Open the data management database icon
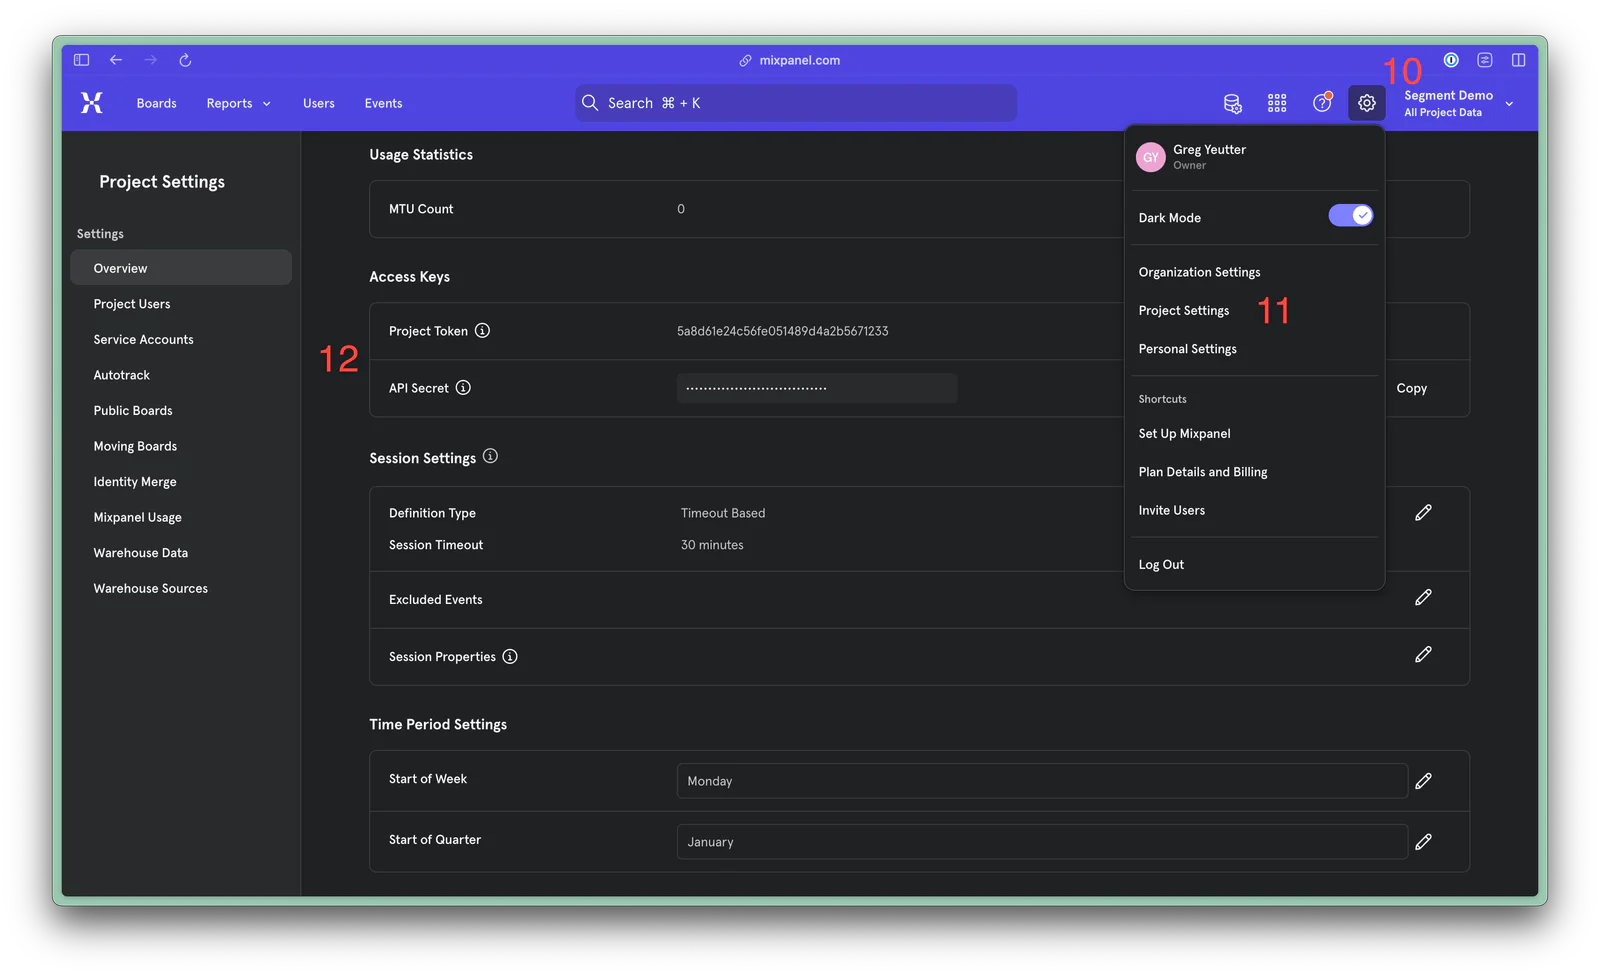Image resolution: width=1600 pixels, height=975 pixels. (x=1232, y=103)
